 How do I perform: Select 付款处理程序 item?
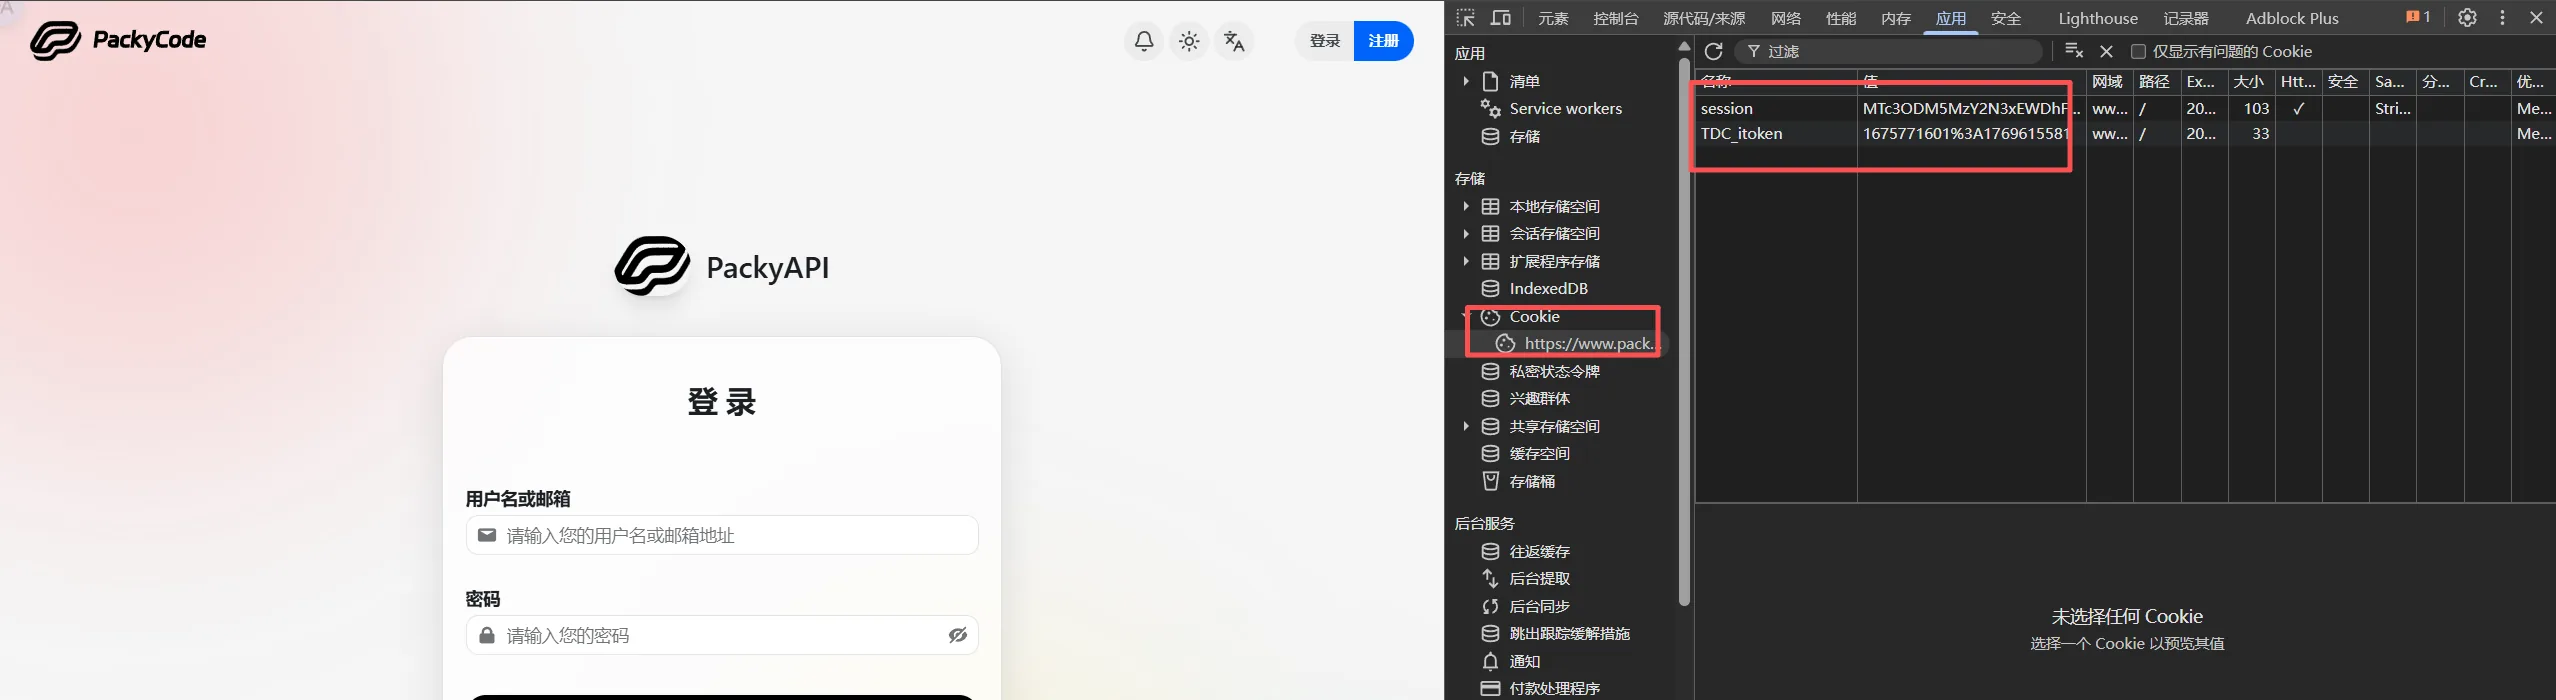1554,688
